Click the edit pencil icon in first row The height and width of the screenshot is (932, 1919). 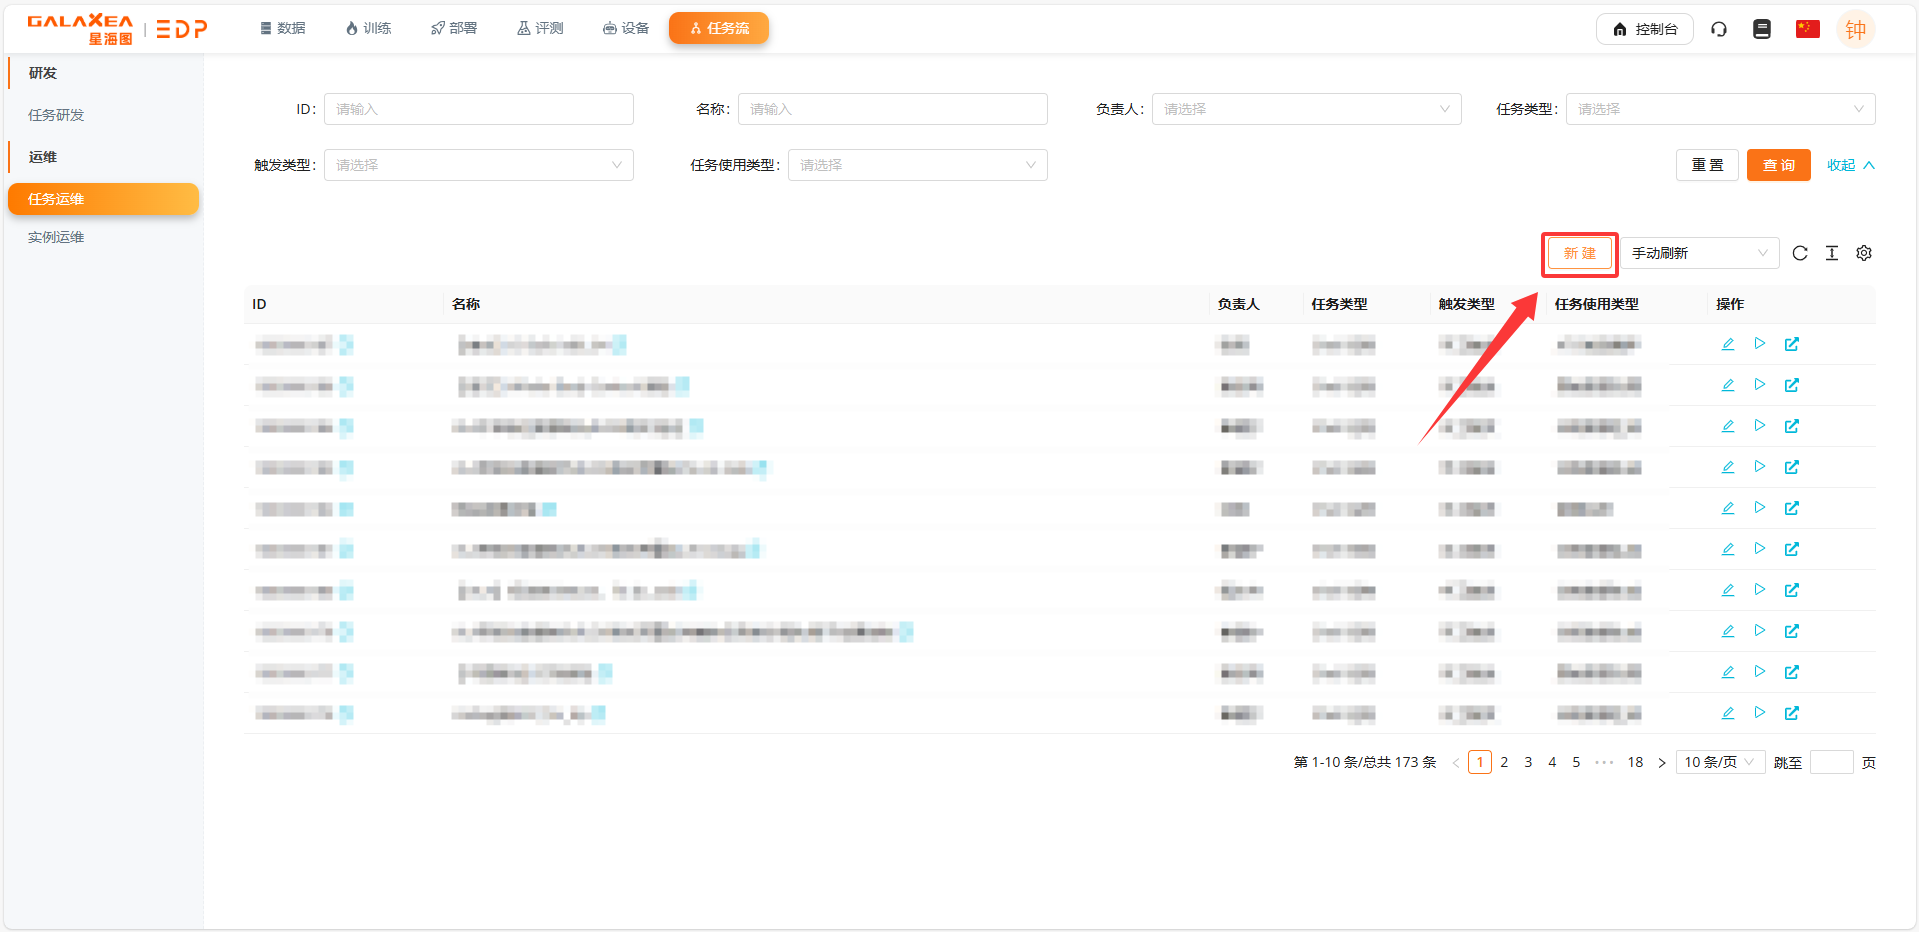click(1727, 344)
